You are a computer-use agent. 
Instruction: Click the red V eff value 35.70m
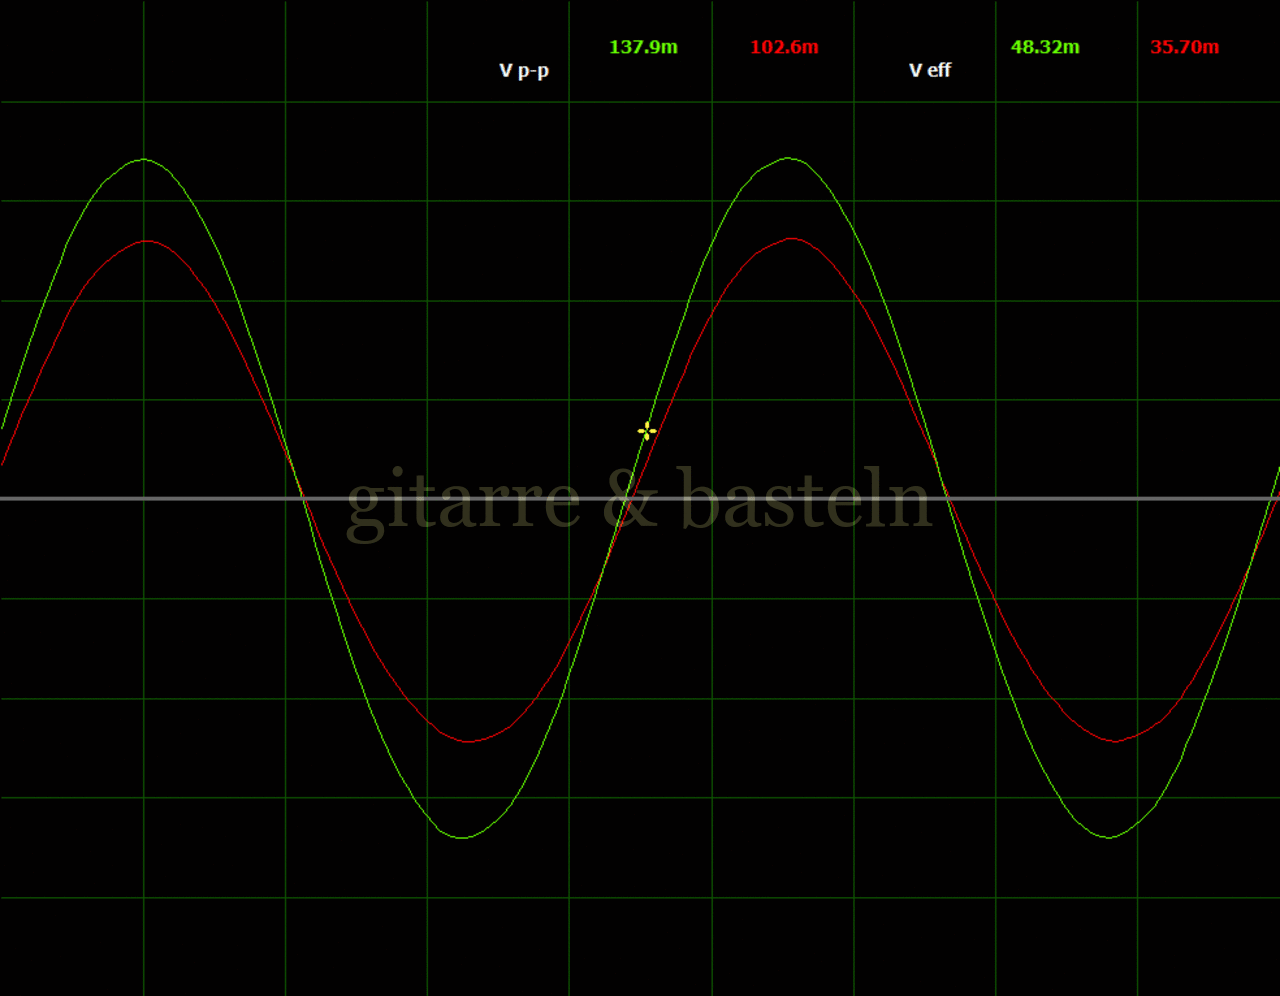point(1184,47)
